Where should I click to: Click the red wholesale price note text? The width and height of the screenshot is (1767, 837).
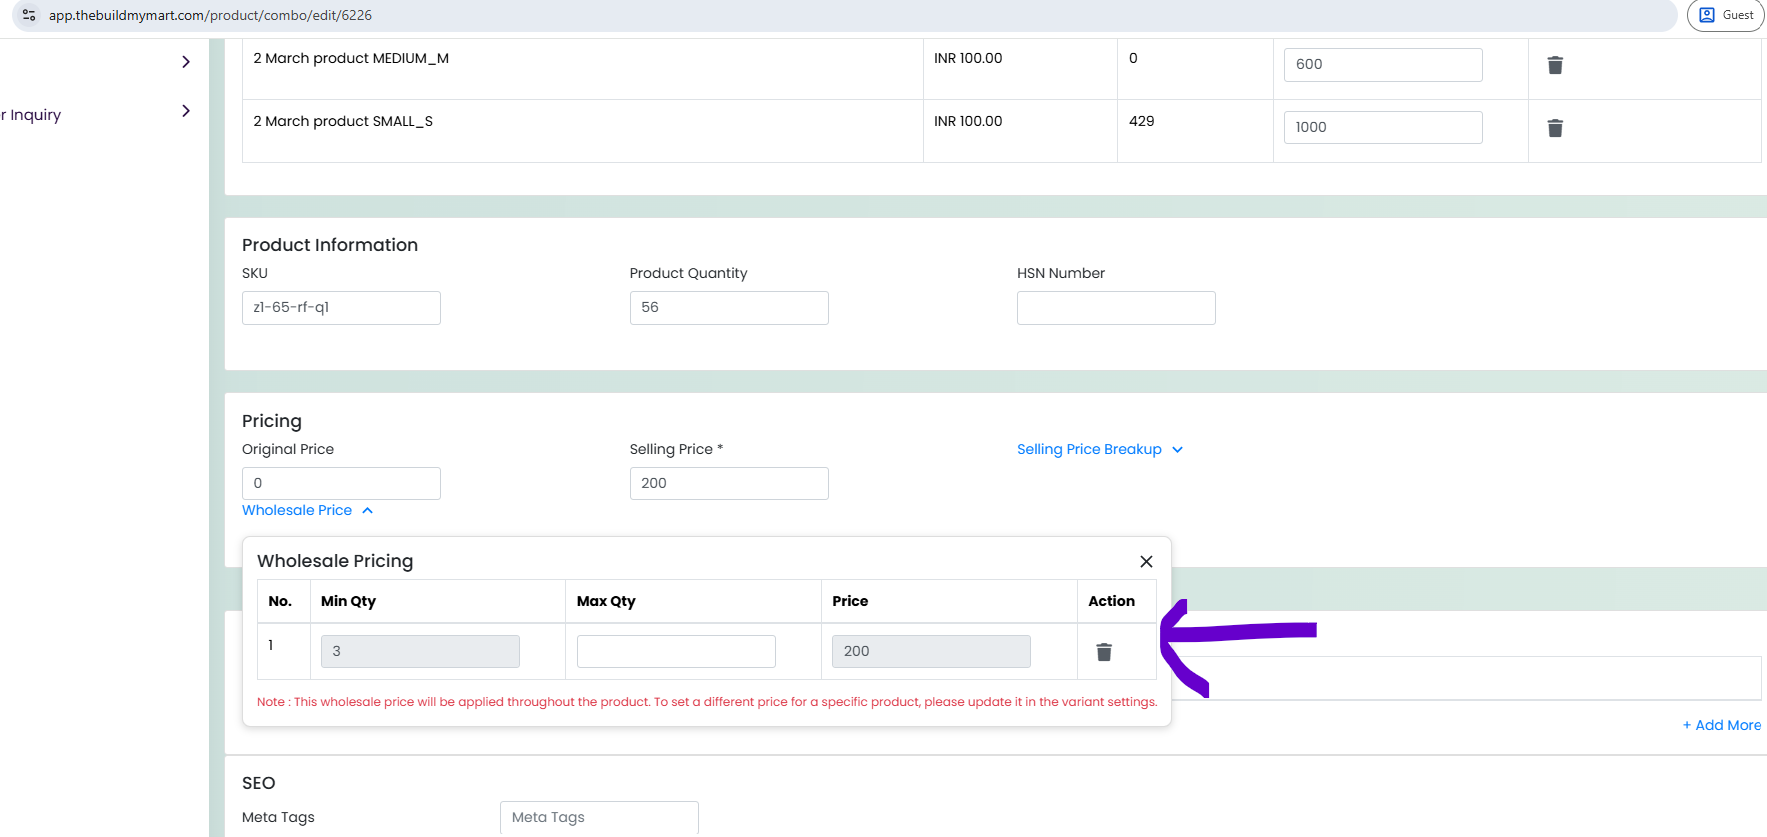point(707,702)
